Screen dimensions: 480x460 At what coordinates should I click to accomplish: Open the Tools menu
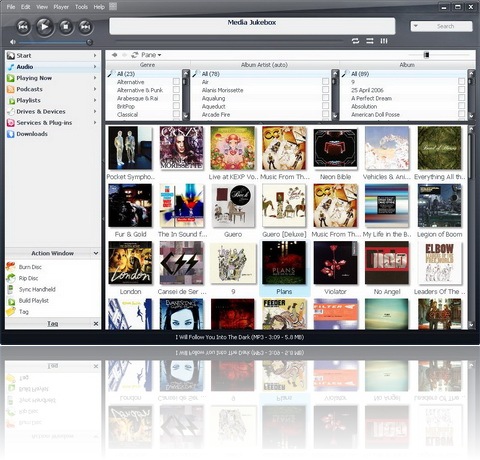coord(81,7)
